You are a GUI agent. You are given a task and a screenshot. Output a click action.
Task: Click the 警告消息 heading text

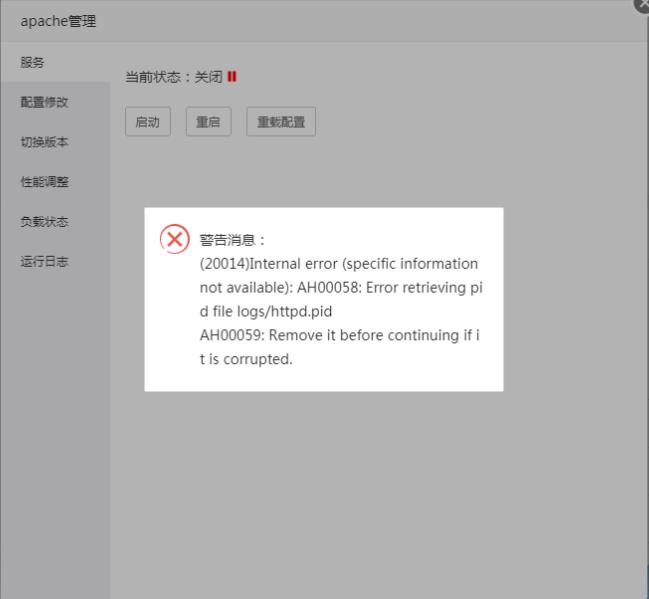[x=232, y=240]
